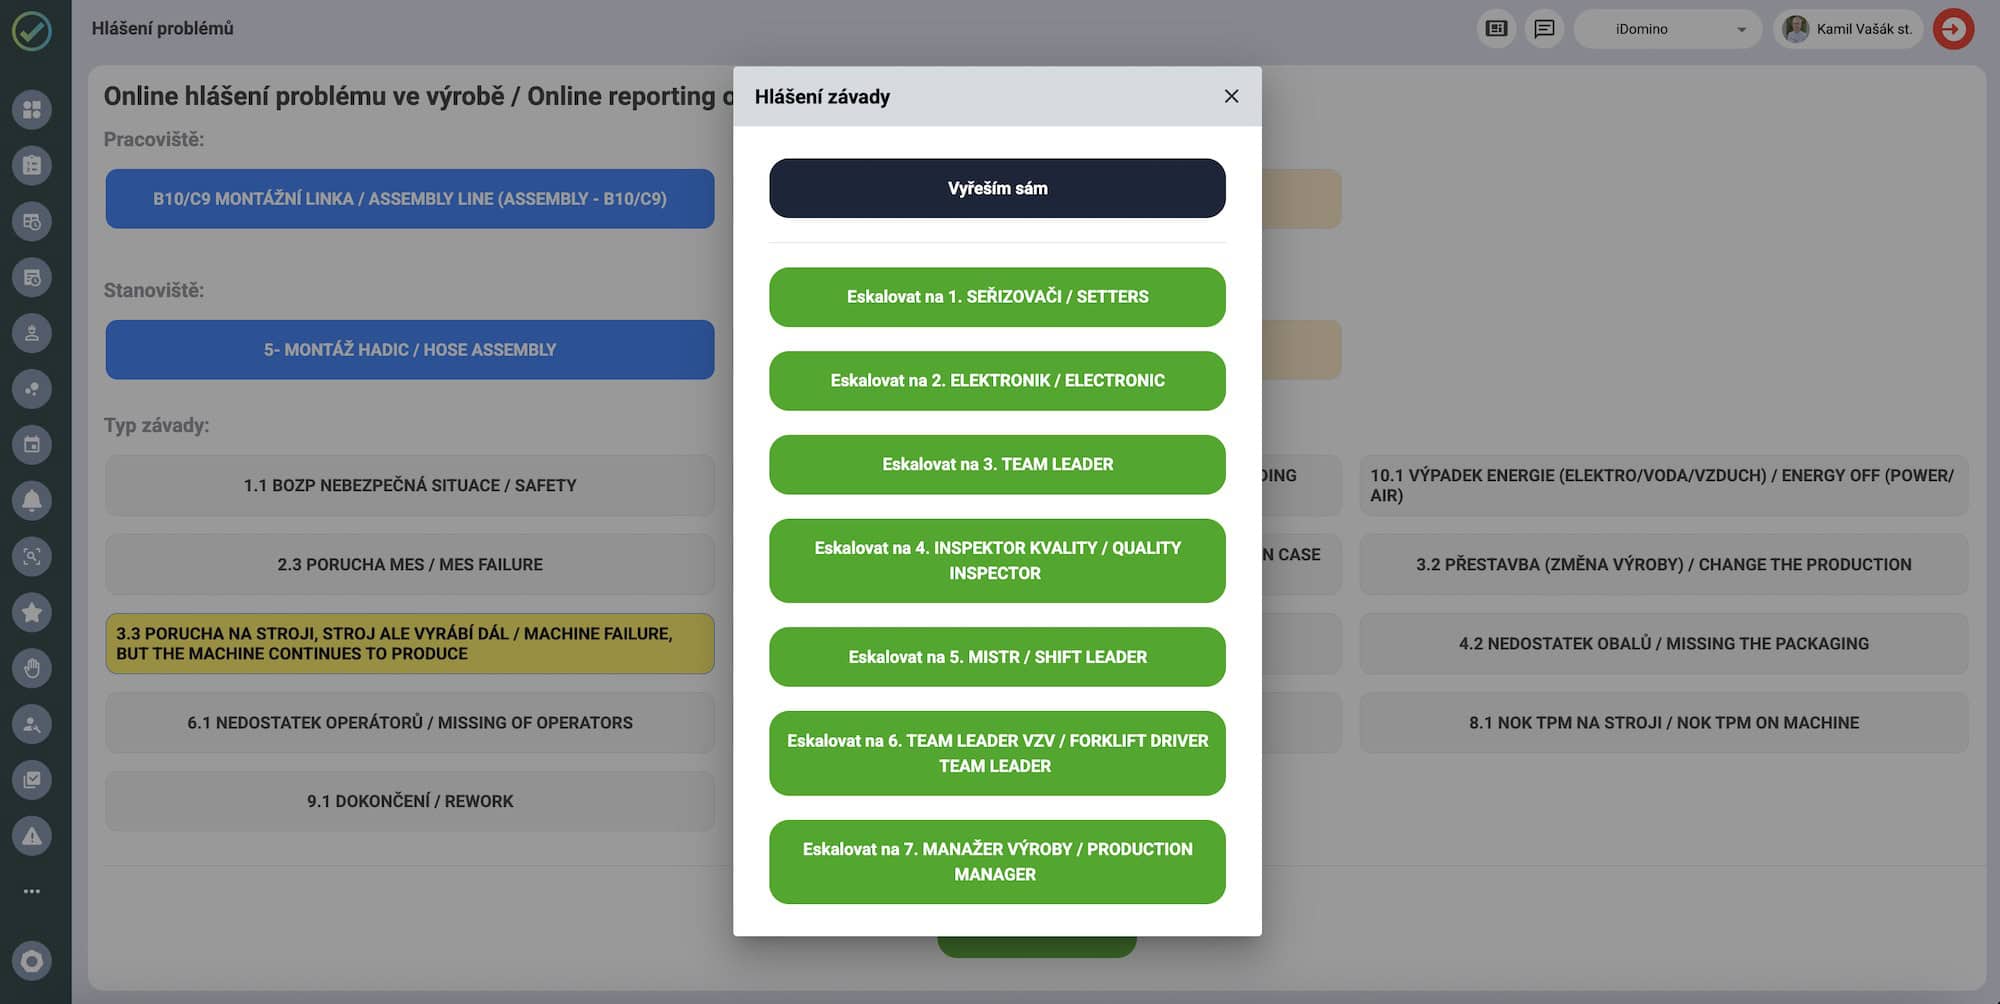Click the red logout arrow icon
Screen dimensions: 2000x1004
[x=1953, y=29]
